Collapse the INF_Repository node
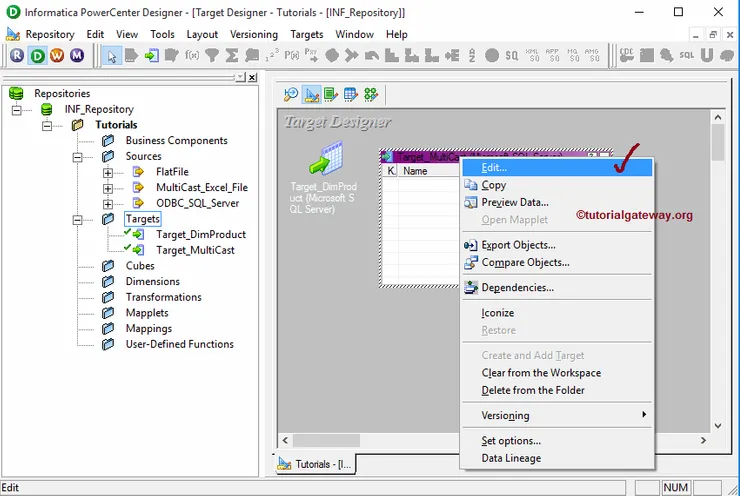Viewport: 740px width, 496px height. (17, 110)
